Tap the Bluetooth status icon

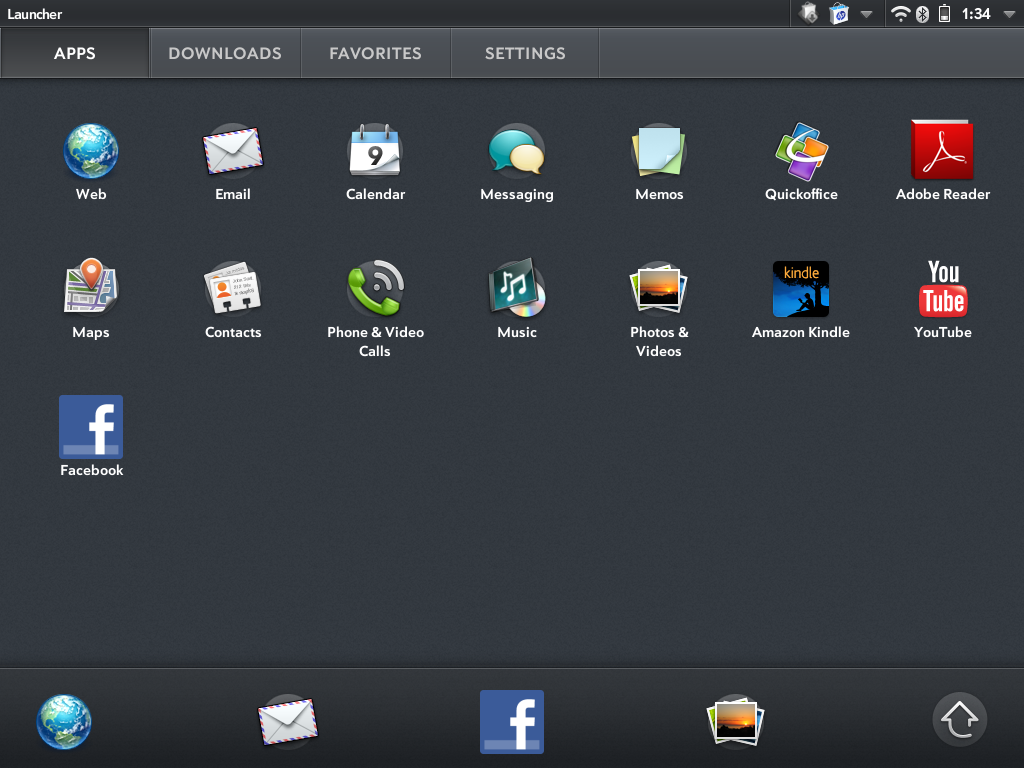pyautogui.click(x=922, y=14)
